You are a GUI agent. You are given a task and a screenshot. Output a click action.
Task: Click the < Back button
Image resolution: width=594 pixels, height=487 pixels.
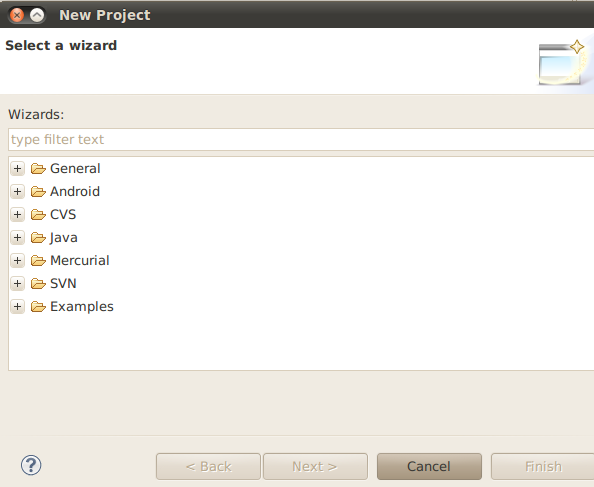tap(208, 467)
